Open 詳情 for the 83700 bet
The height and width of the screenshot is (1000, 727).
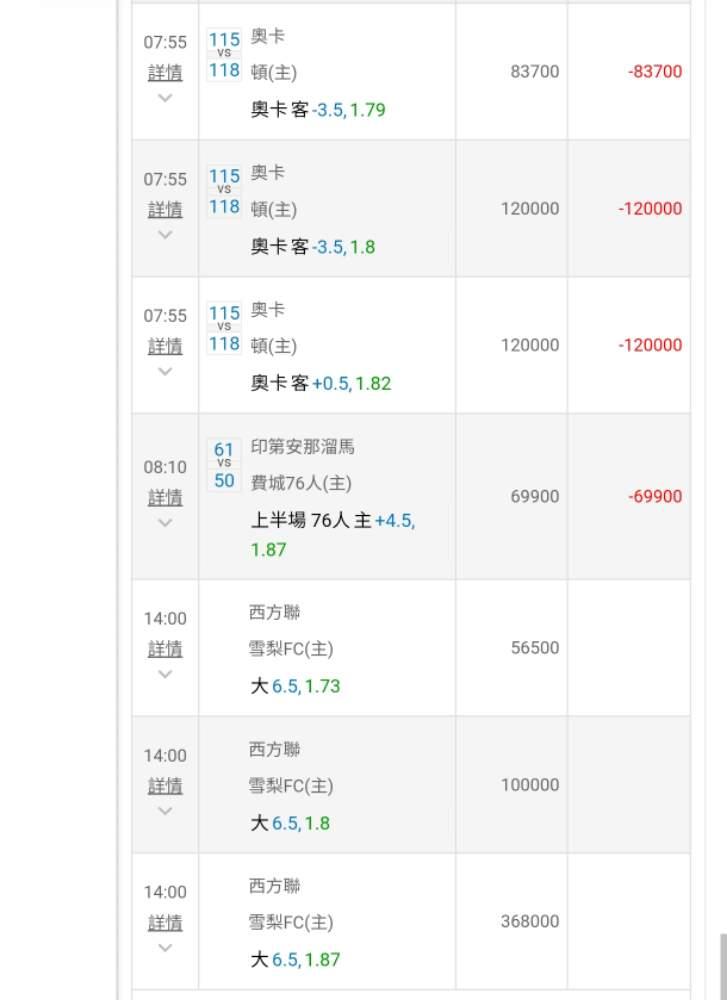(x=165, y=73)
